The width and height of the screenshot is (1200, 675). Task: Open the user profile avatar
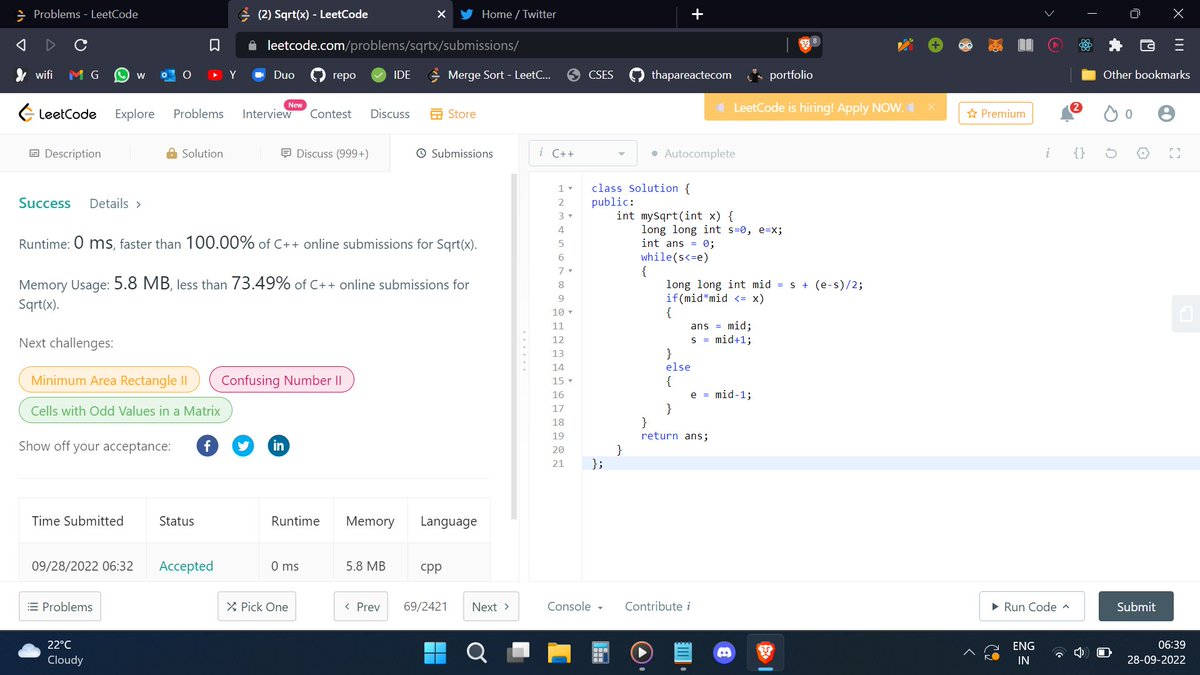[1166, 114]
